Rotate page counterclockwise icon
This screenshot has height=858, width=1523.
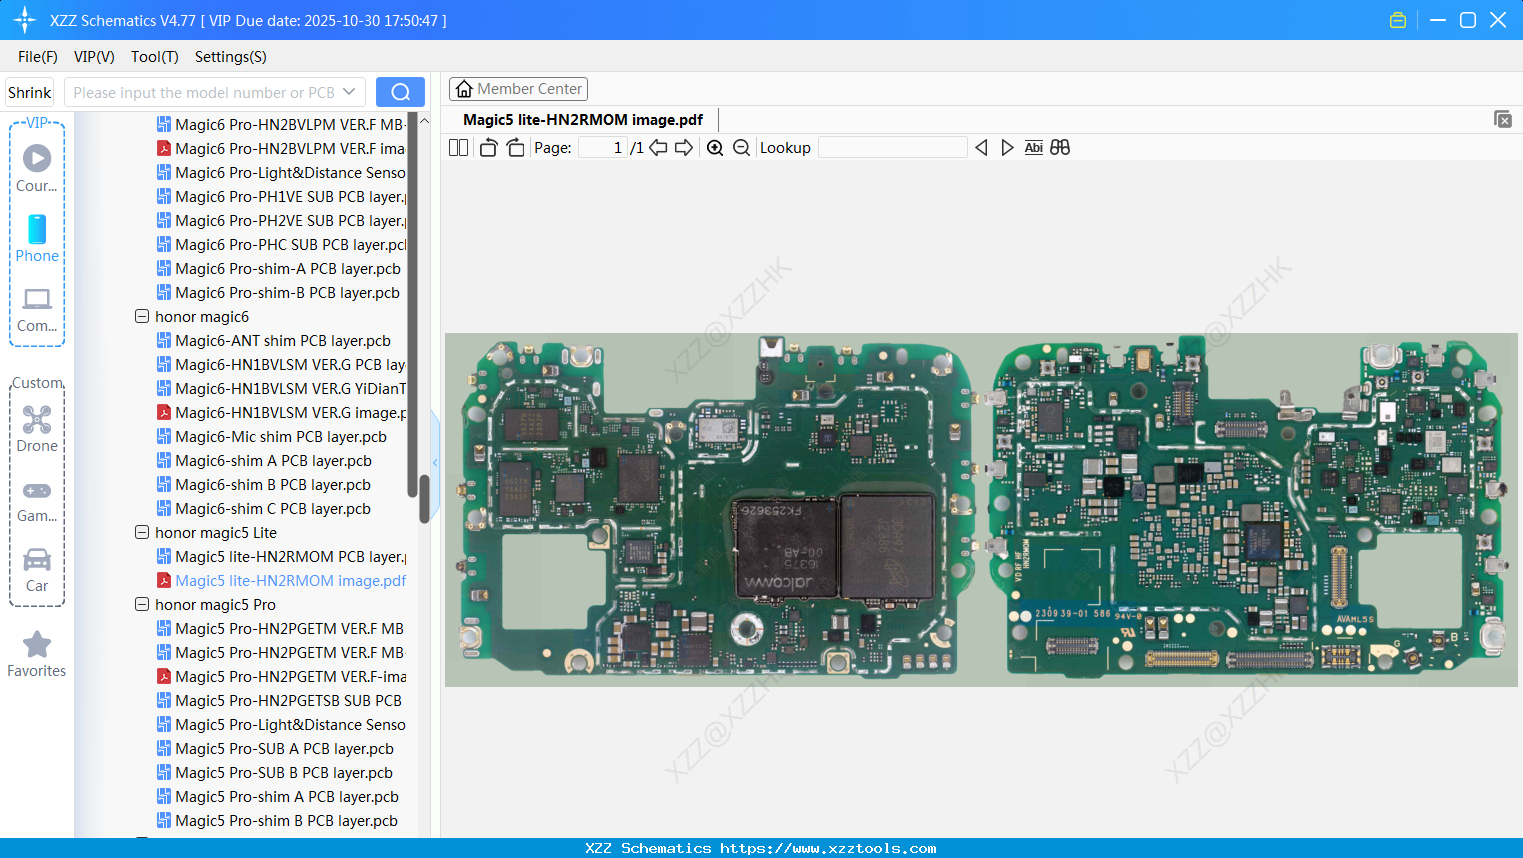[488, 147]
